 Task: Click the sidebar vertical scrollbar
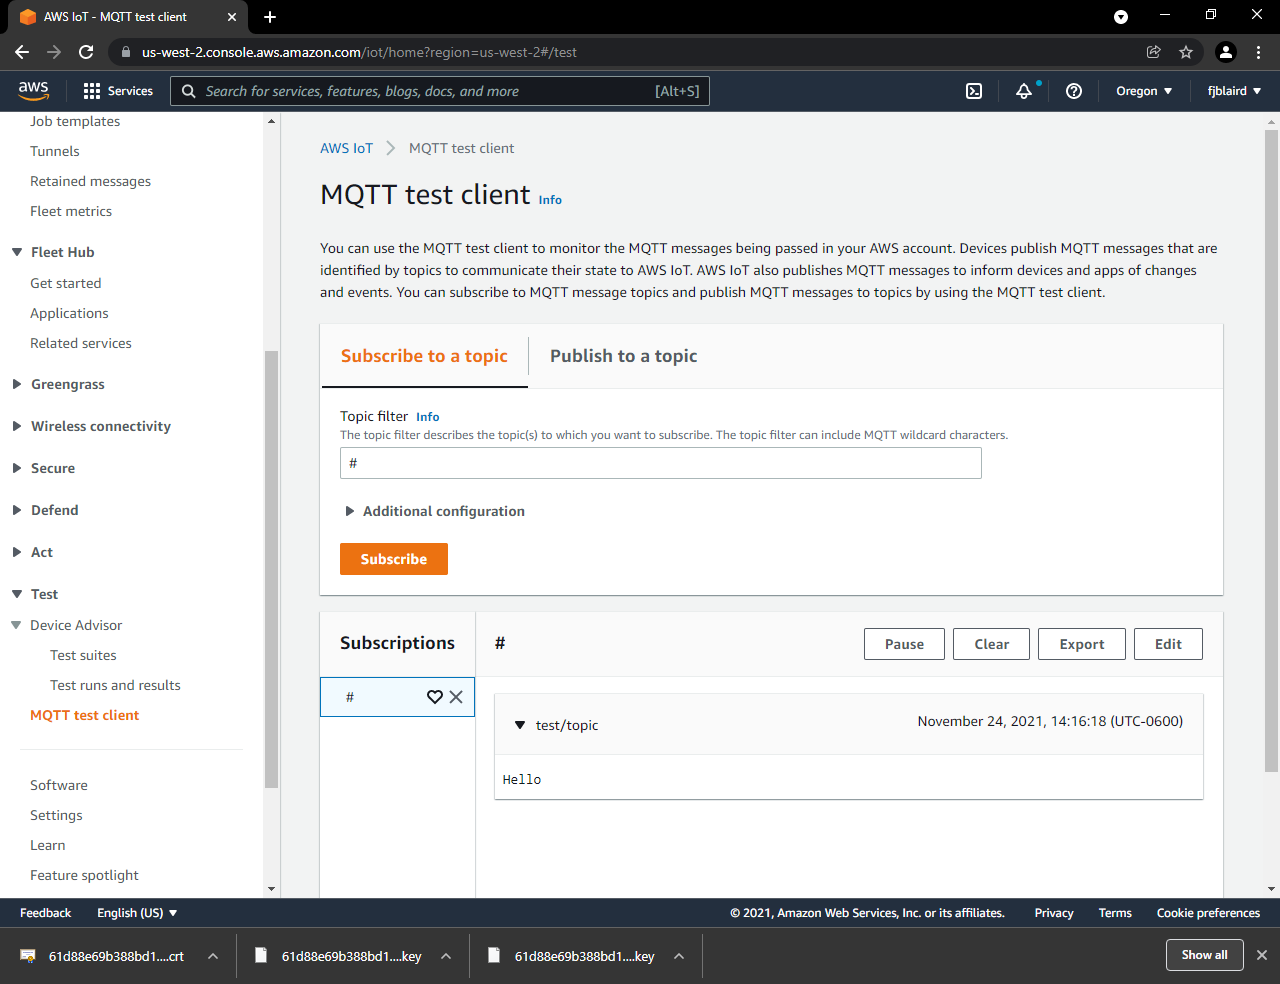[271, 570]
